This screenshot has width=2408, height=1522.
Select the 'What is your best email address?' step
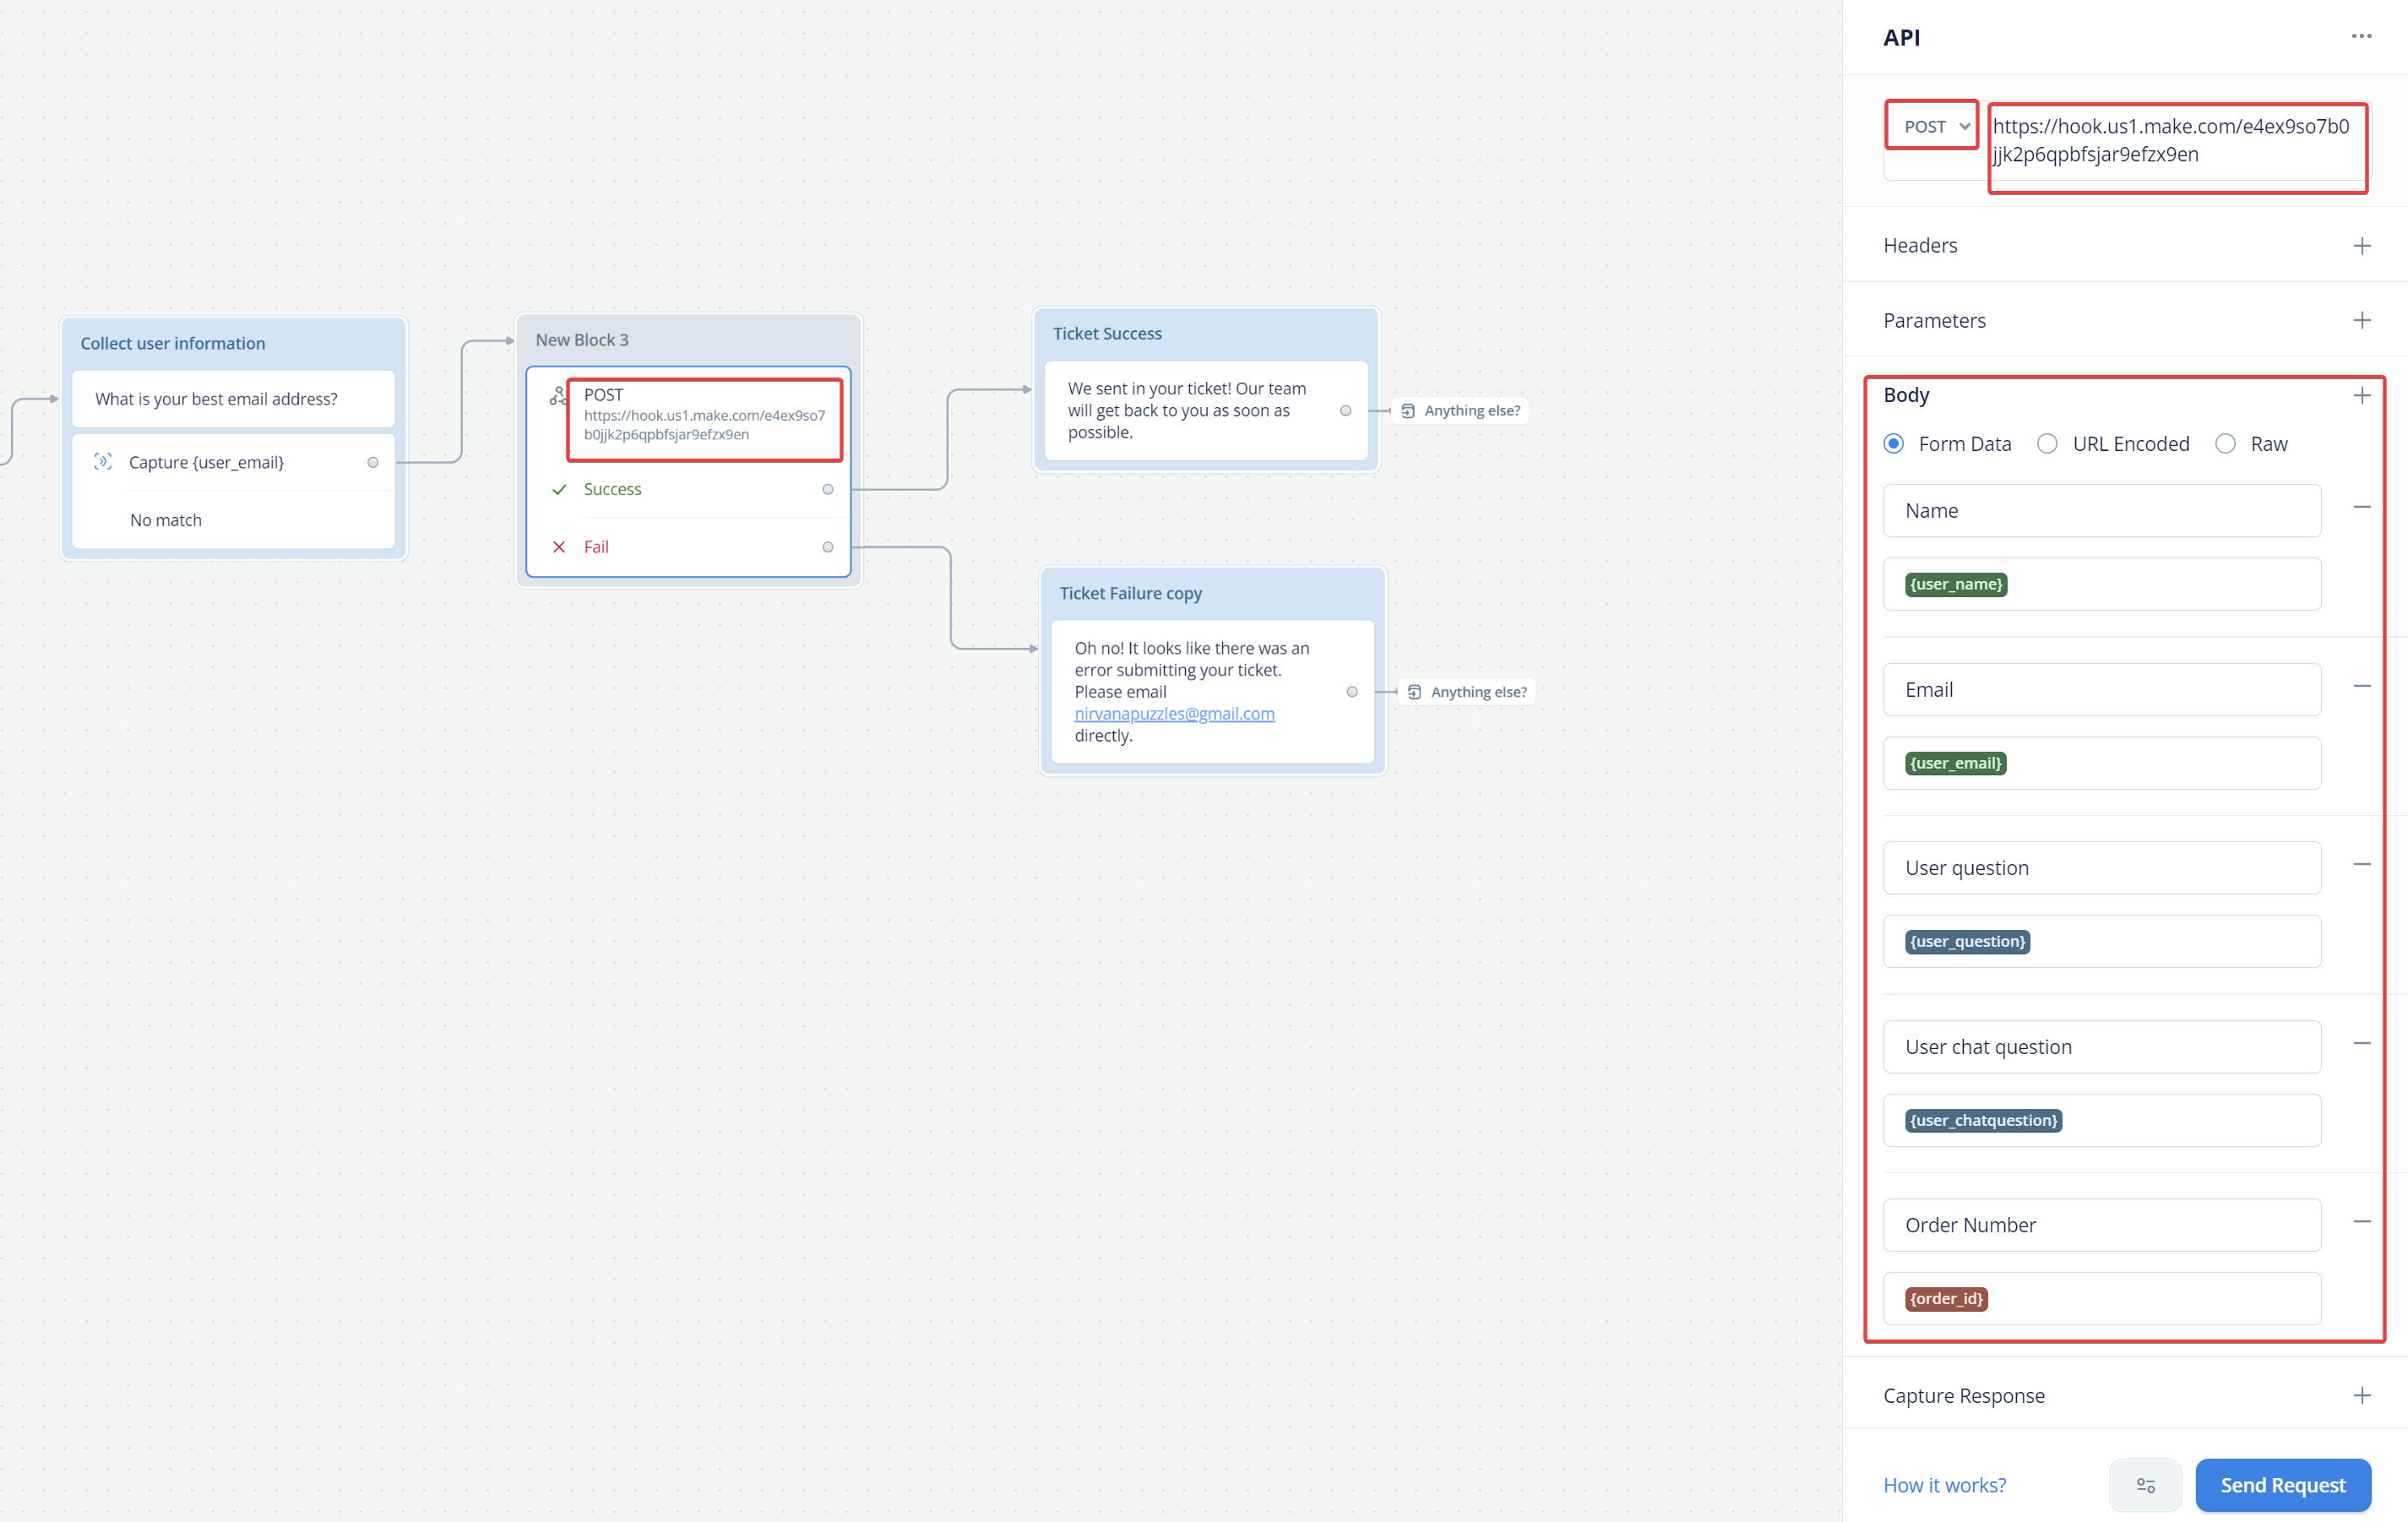tap(233, 399)
